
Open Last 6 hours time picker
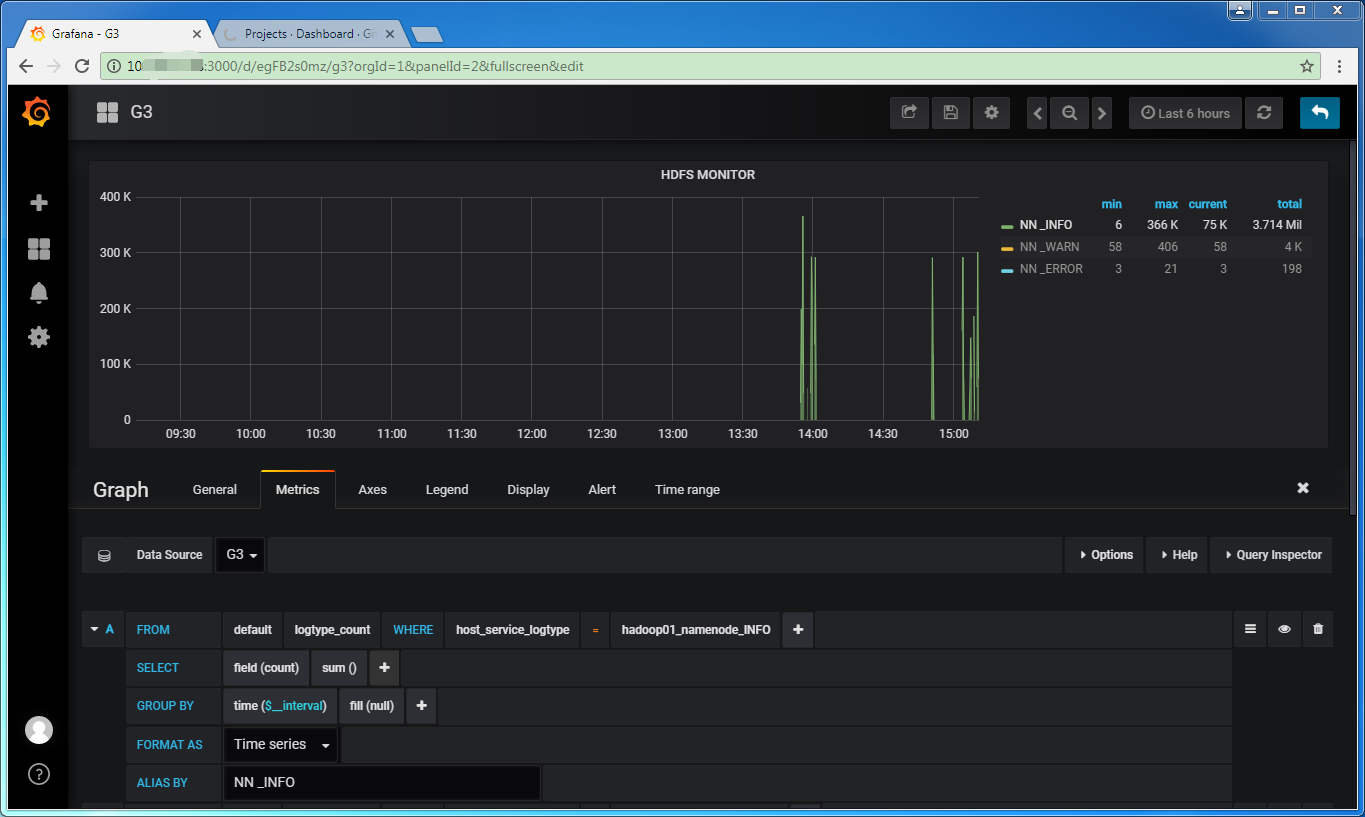pos(1186,113)
